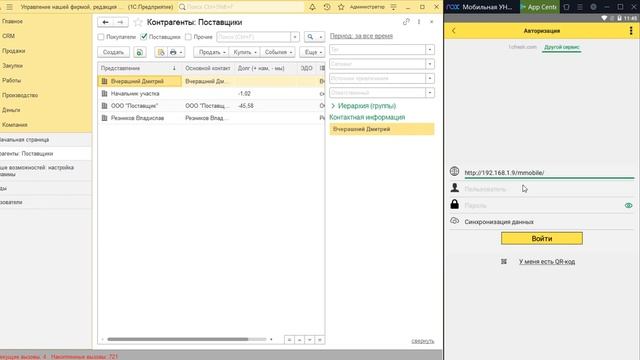Open the Начальная страница panel item

click(x=45, y=140)
